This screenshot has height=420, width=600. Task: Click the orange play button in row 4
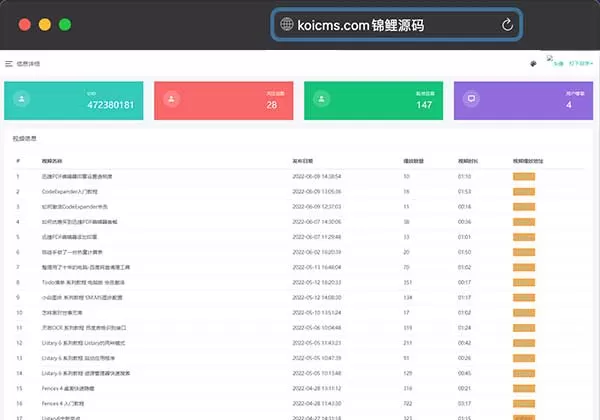[x=524, y=222]
